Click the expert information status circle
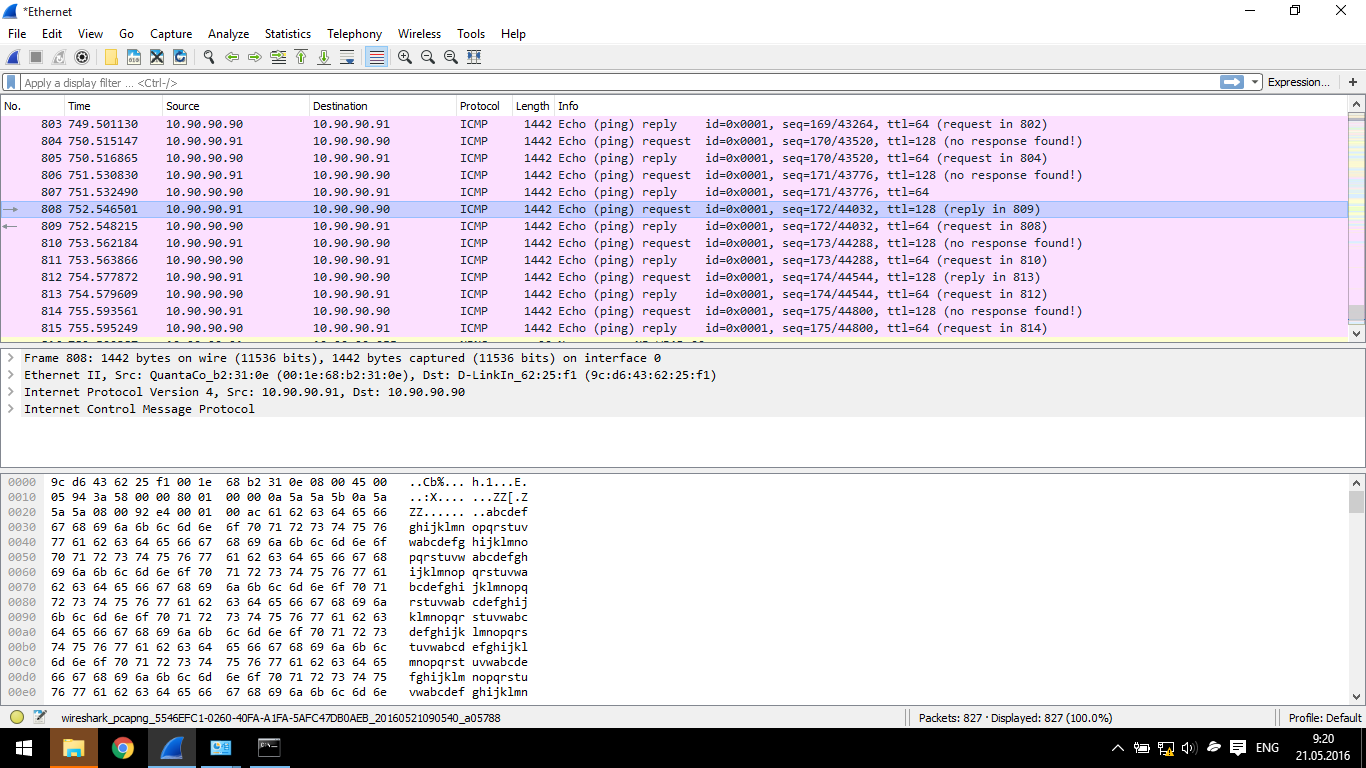 pos(17,717)
